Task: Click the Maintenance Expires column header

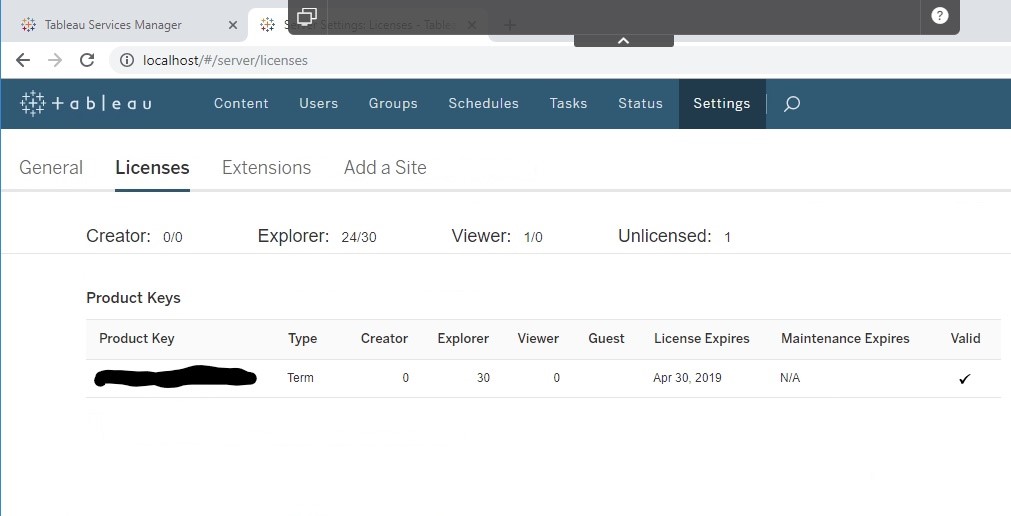Action: tap(845, 339)
